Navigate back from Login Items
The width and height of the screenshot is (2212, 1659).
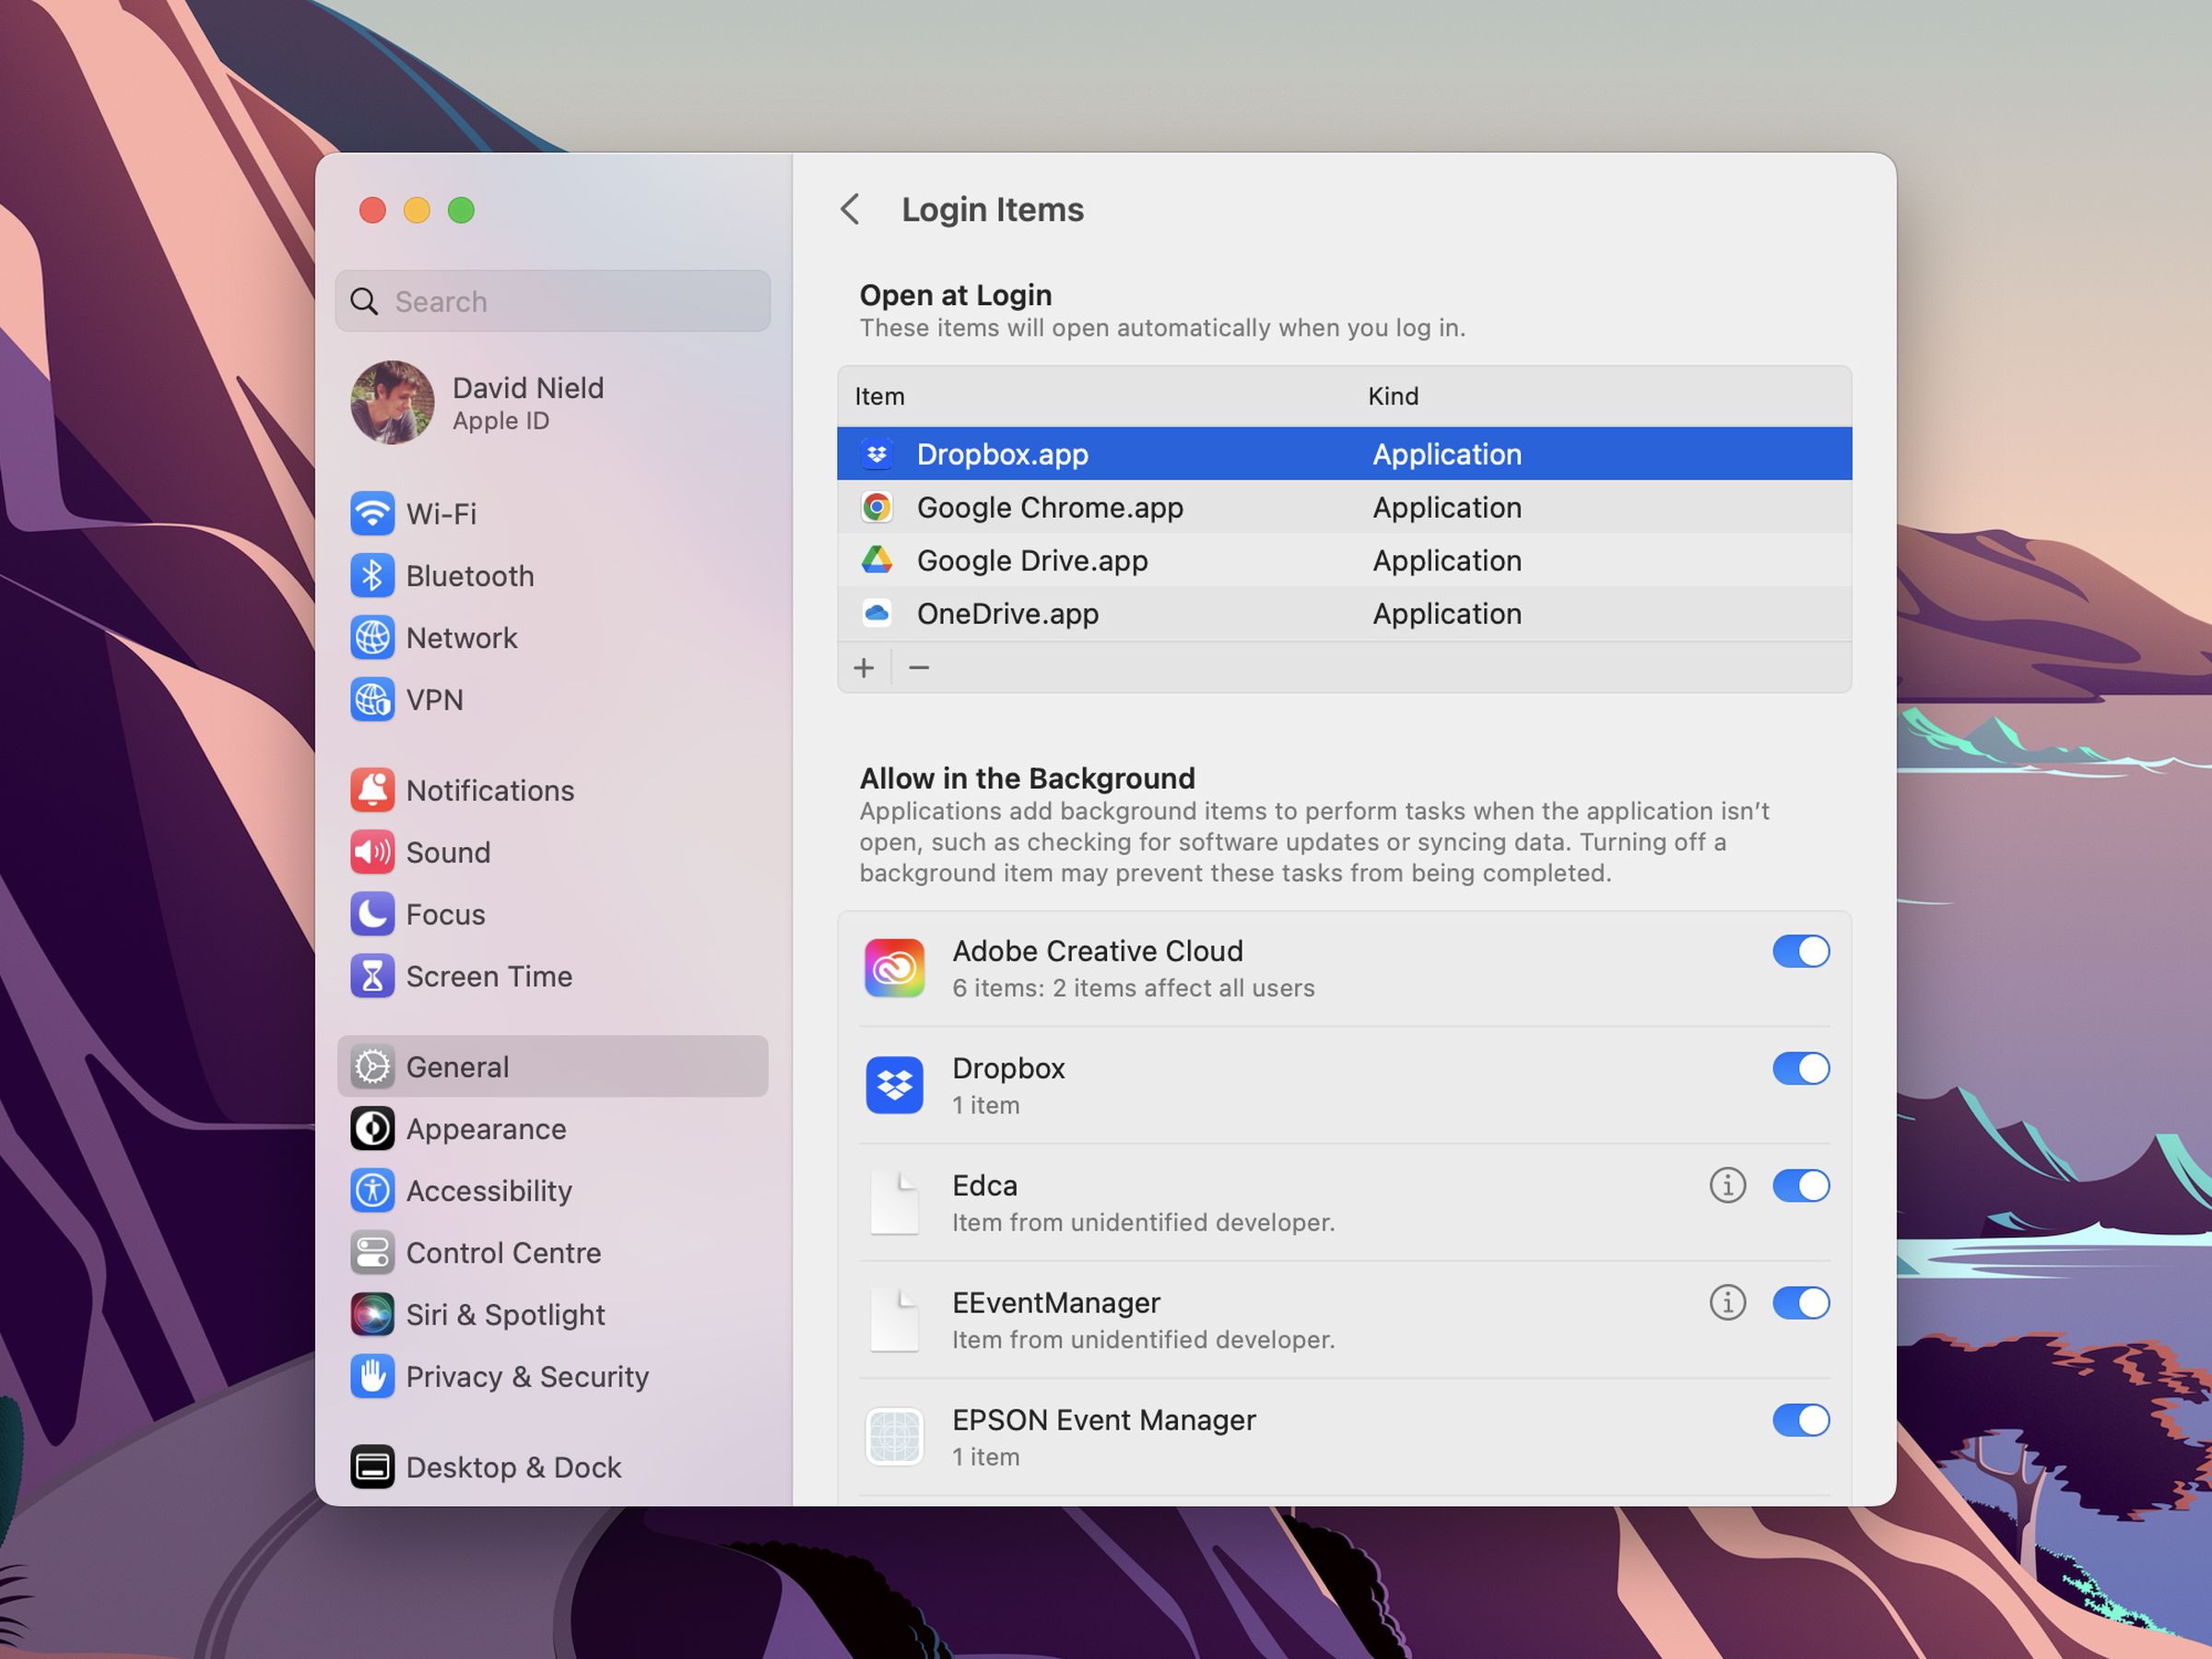click(848, 209)
